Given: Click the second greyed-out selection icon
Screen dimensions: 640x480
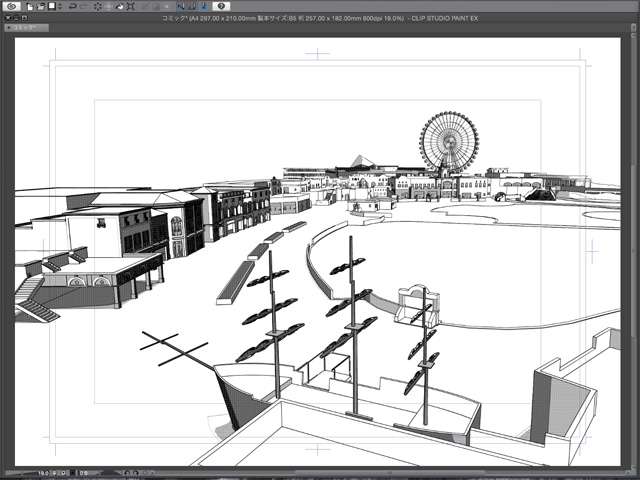Looking at the screenshot, I should click(156, 6).
